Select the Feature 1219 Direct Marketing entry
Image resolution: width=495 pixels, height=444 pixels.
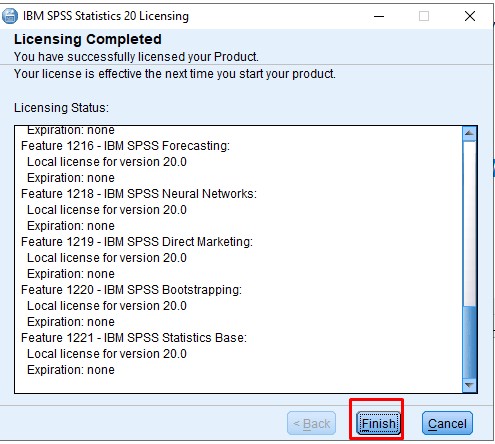137,242
